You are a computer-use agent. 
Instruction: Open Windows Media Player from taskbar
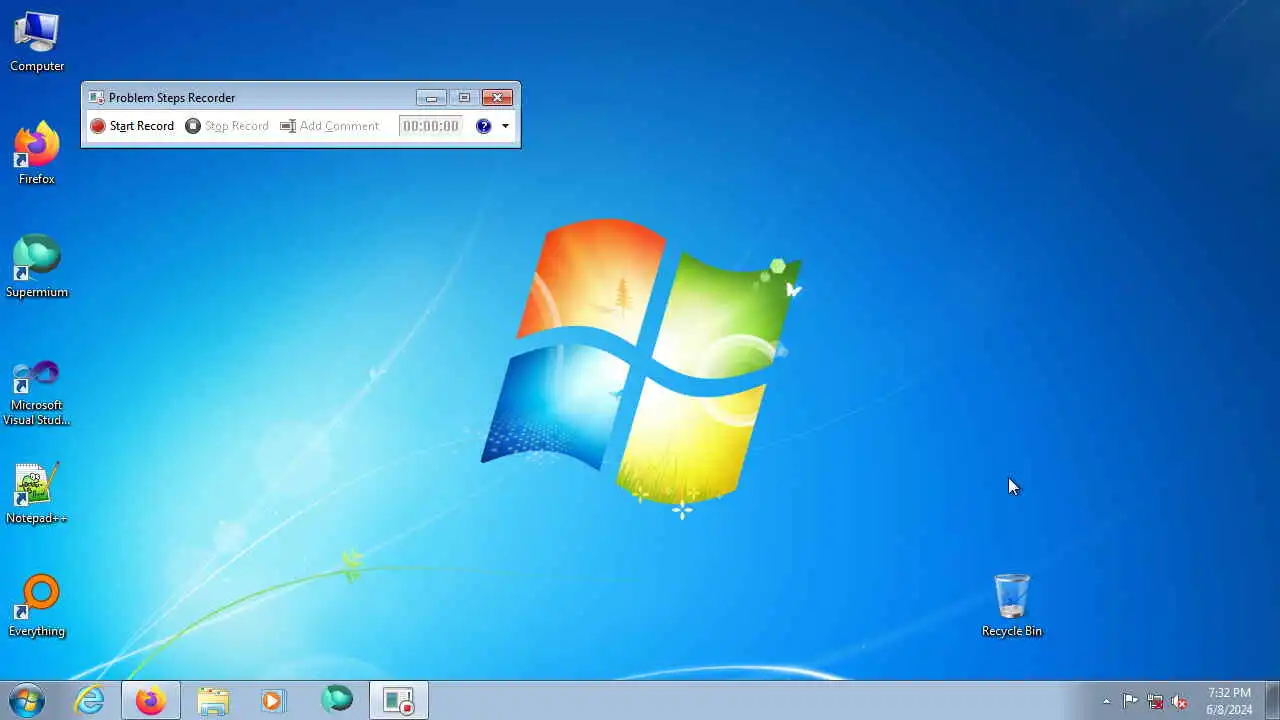(274, 701)
